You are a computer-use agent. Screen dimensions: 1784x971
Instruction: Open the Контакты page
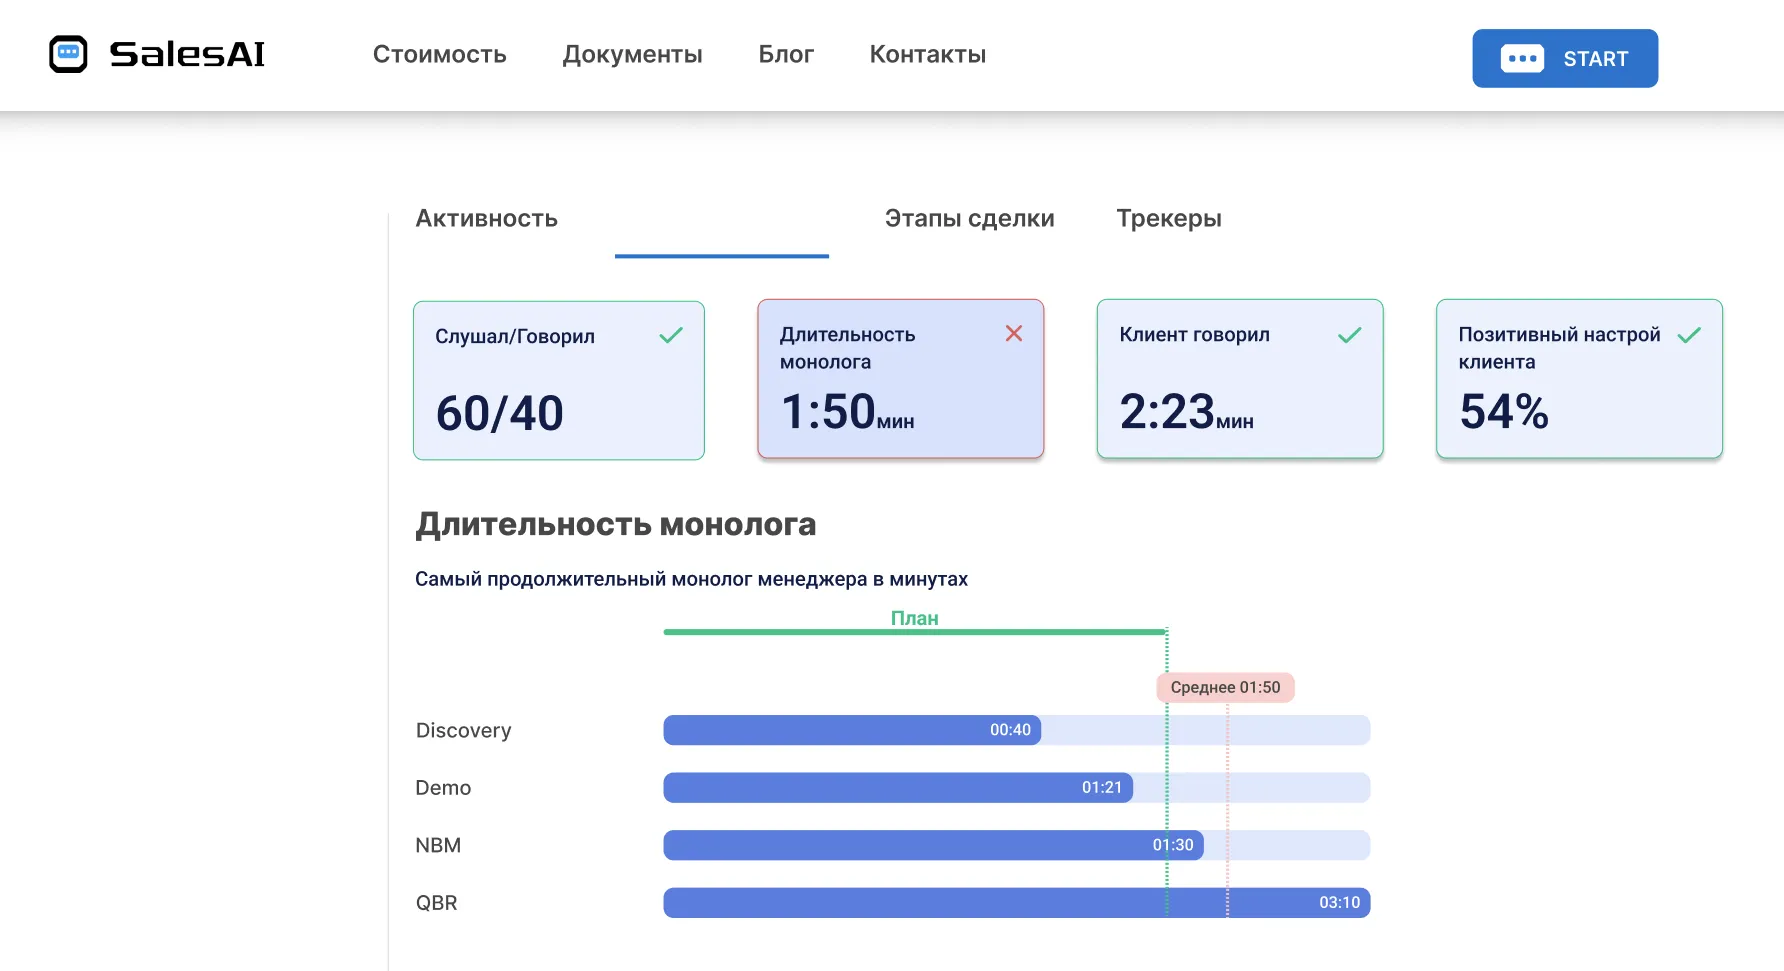(926, 55)
